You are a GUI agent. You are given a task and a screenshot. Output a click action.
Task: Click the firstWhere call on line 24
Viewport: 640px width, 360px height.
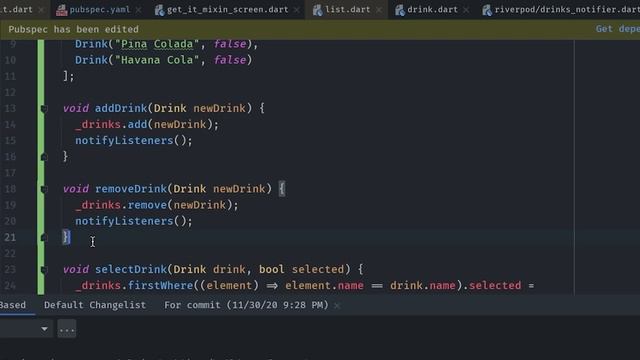tap(160, 285)
